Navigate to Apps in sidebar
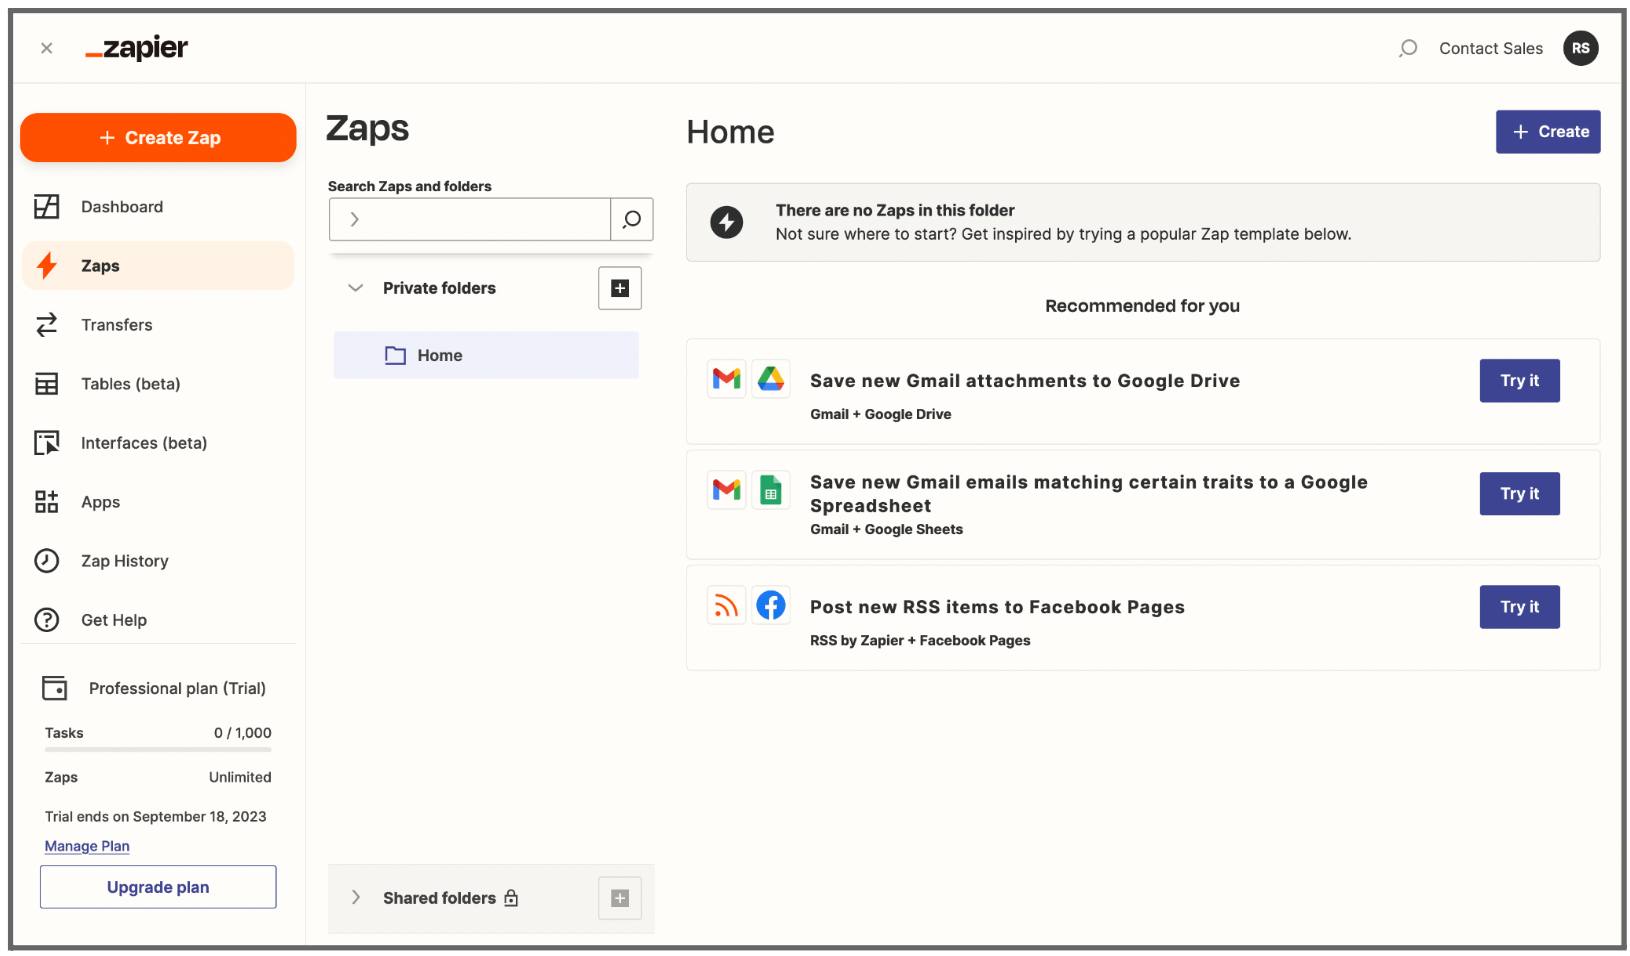 [158, 502]
